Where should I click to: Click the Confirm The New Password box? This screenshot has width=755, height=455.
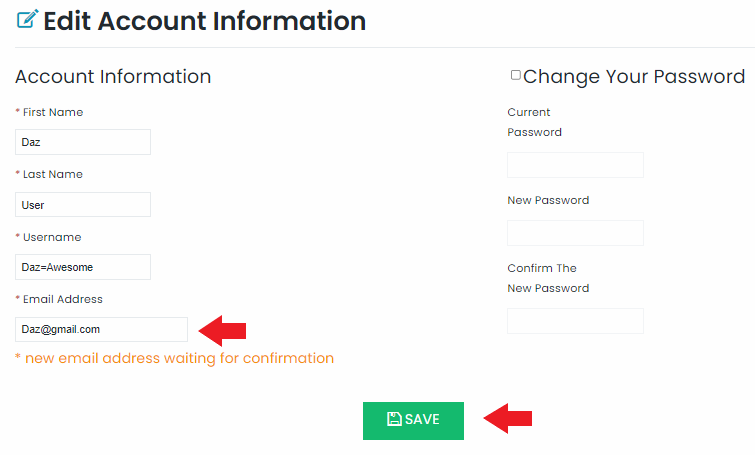pos(575,321)
